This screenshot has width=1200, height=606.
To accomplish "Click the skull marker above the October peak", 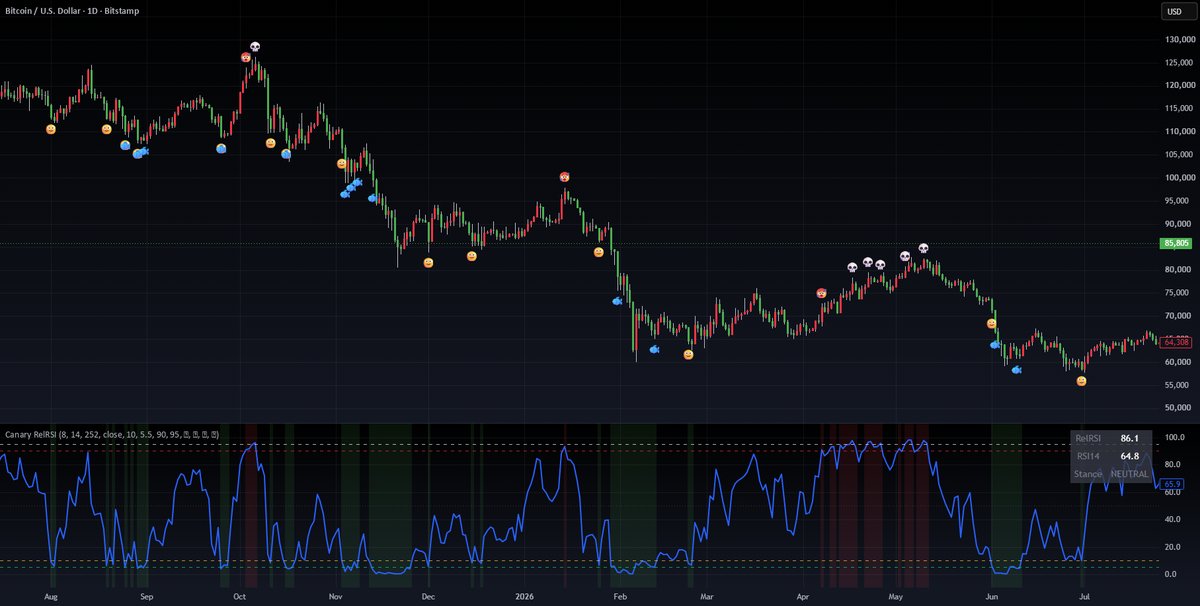I will (255, 46).
